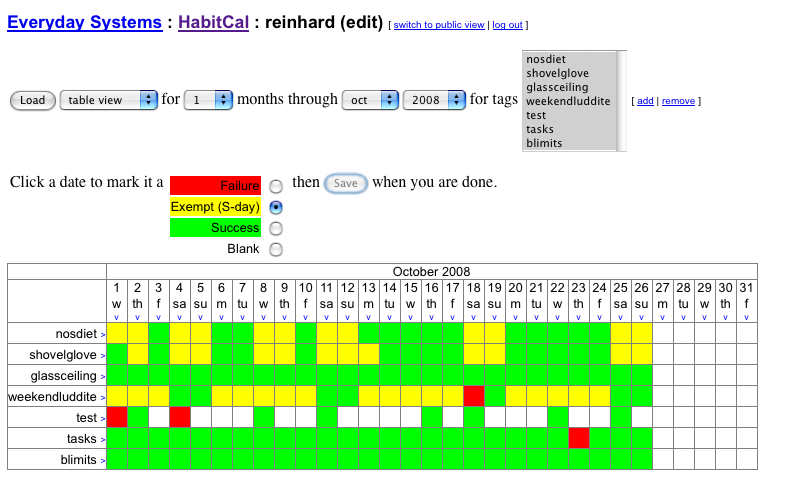Click the small v under day 1

pyautogui.click(x=117, y=317)
